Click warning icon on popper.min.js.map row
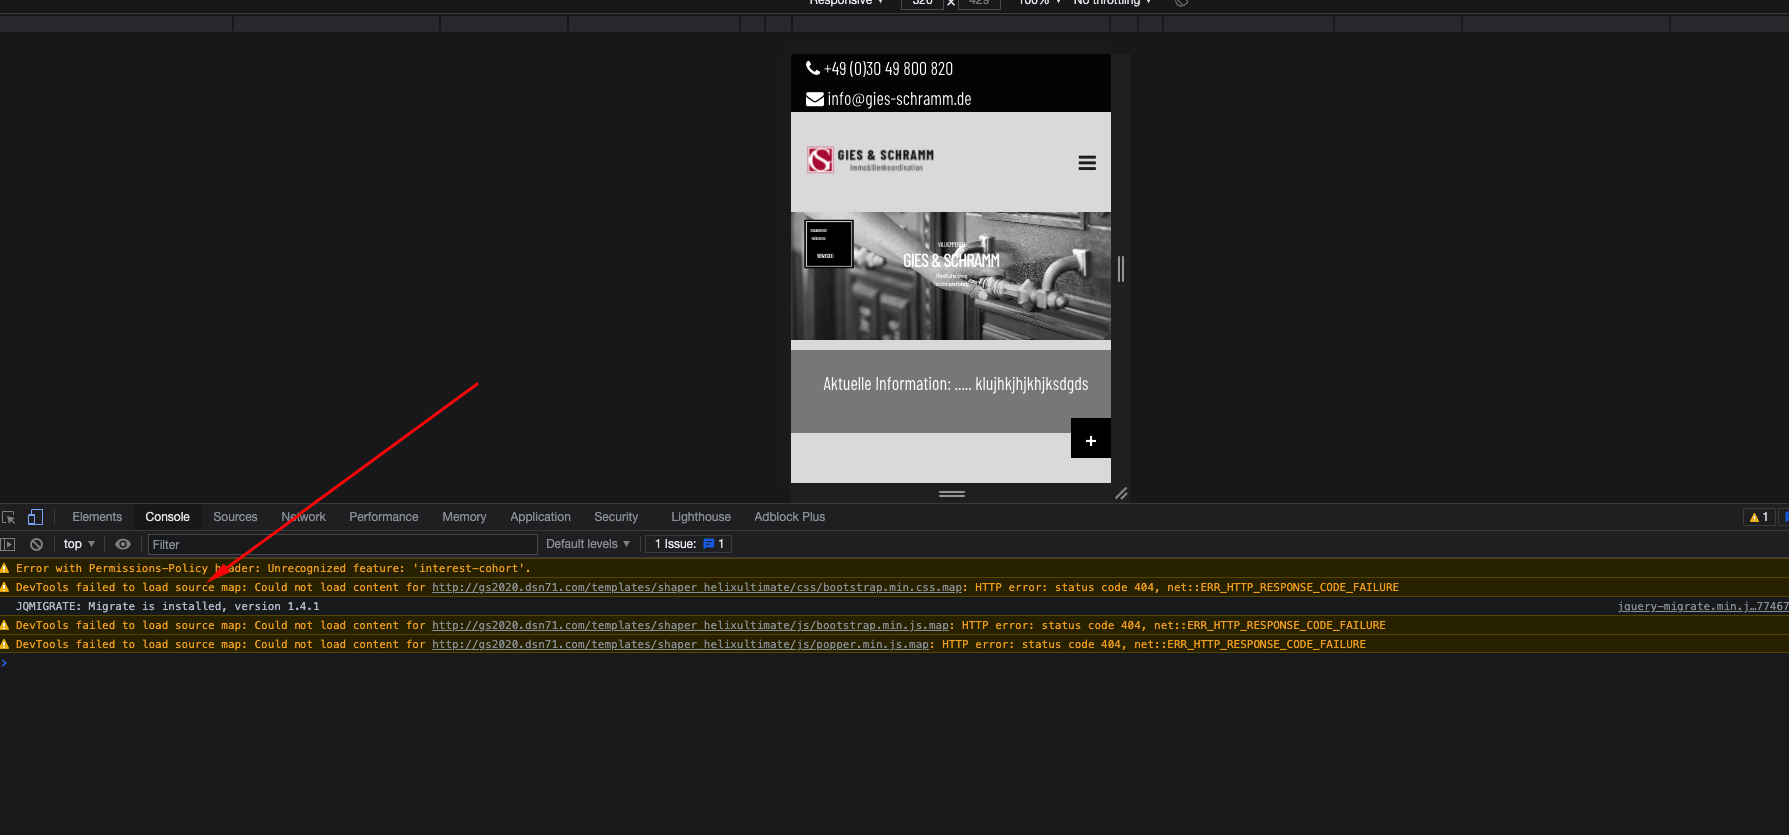Image resolution: width=1789 pixels, height=835 pixels. pyautogui.click(x=5, y=644)
